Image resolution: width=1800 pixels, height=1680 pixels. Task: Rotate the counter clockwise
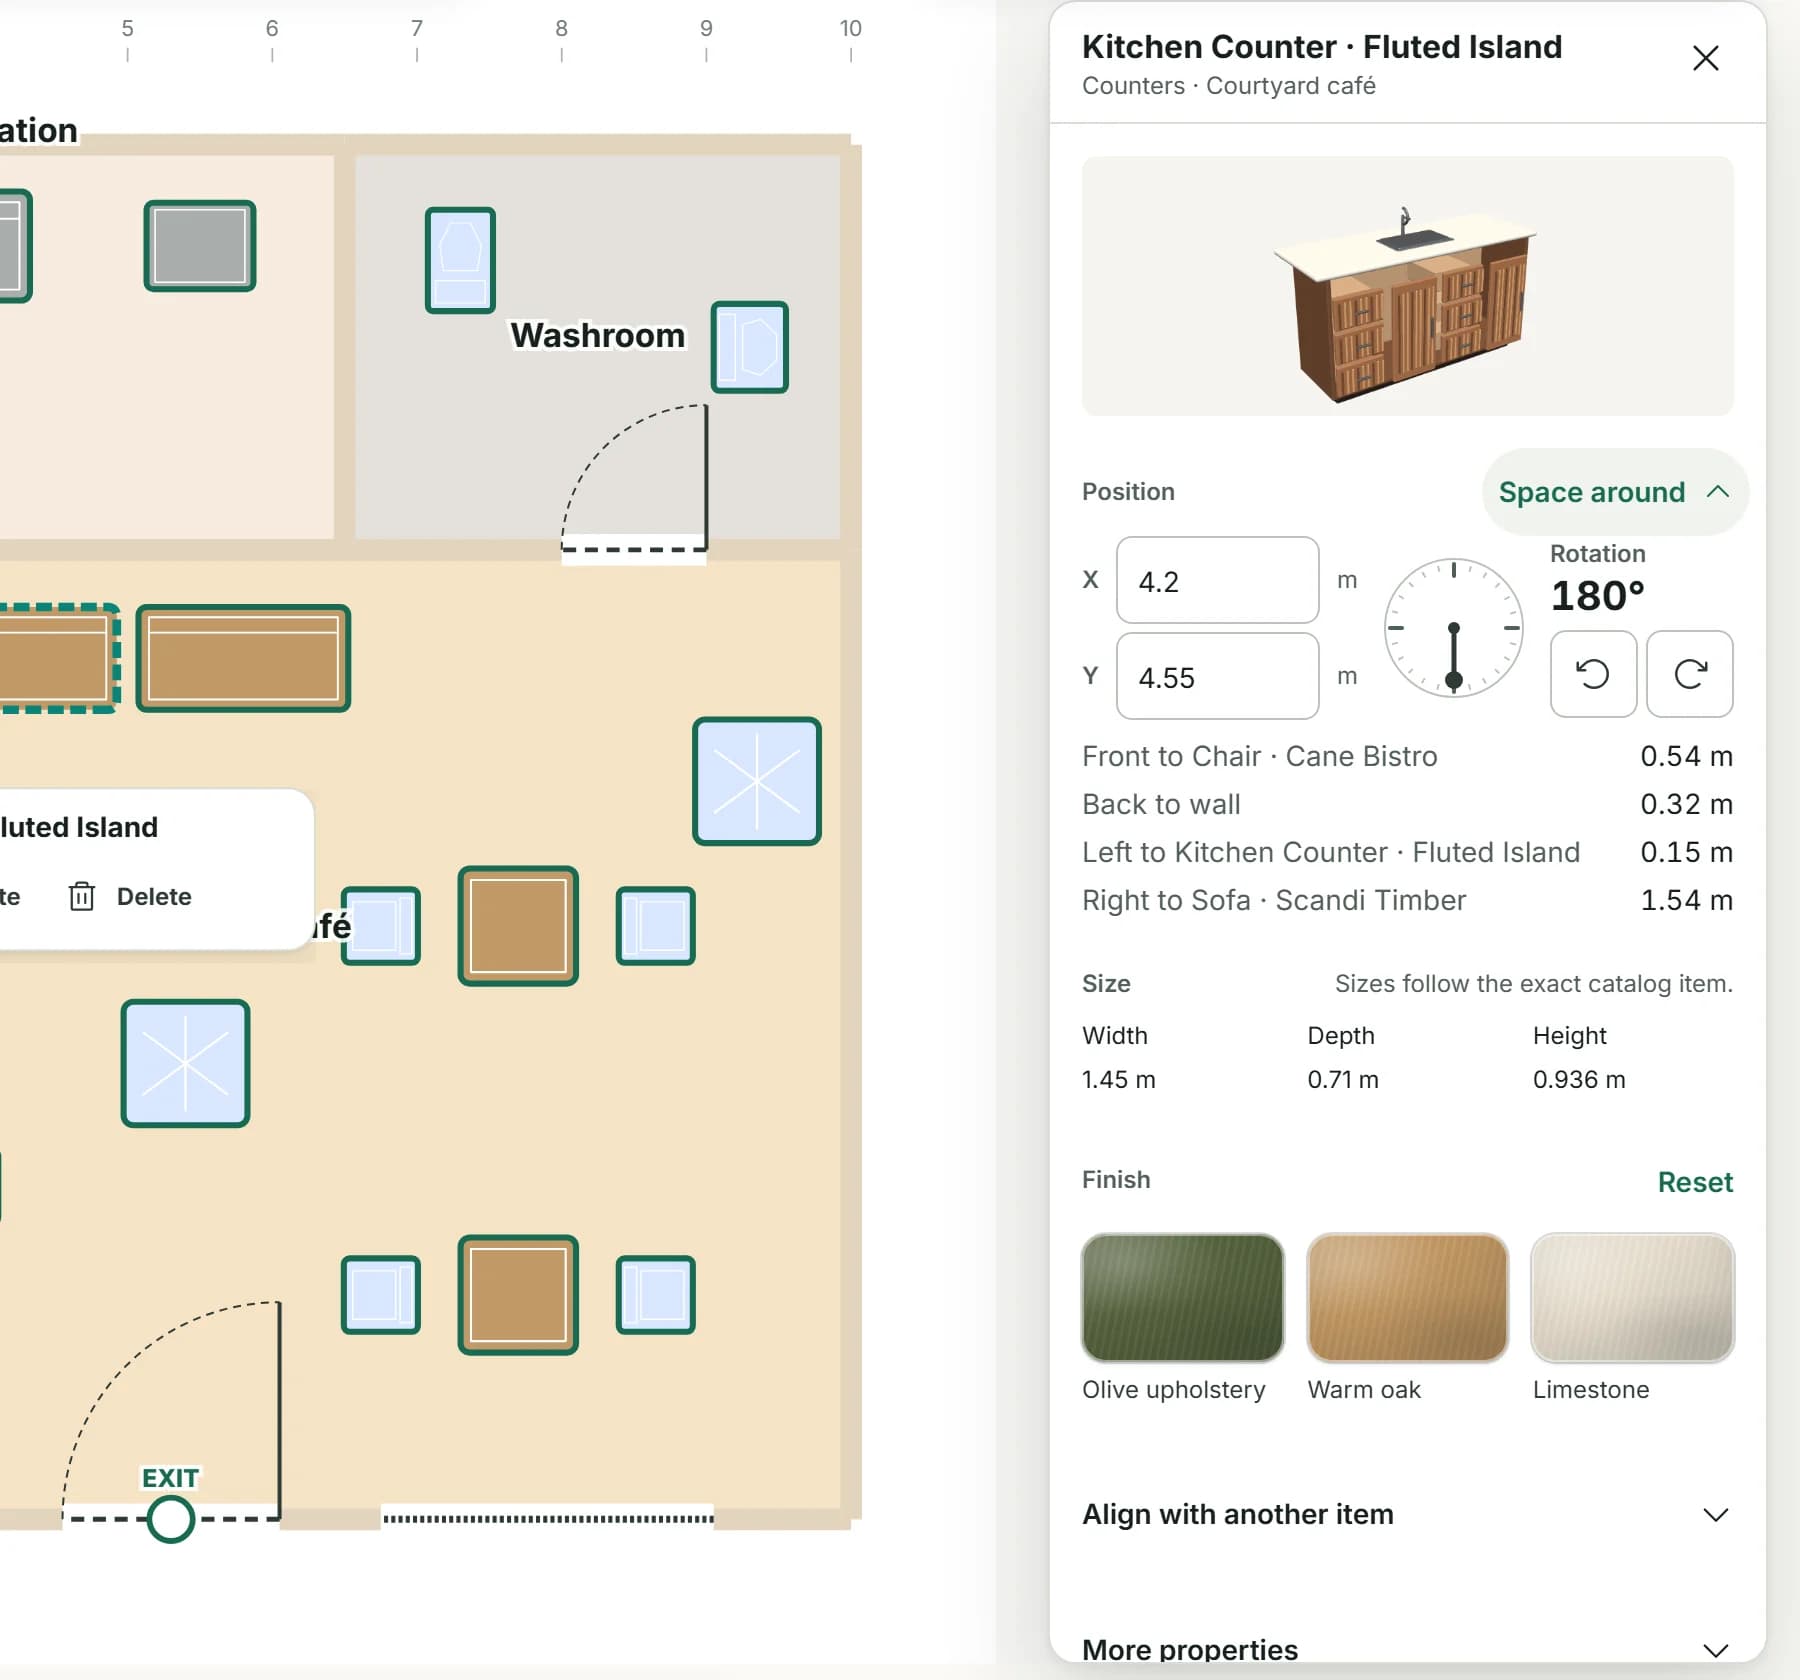pos(1690,674)
